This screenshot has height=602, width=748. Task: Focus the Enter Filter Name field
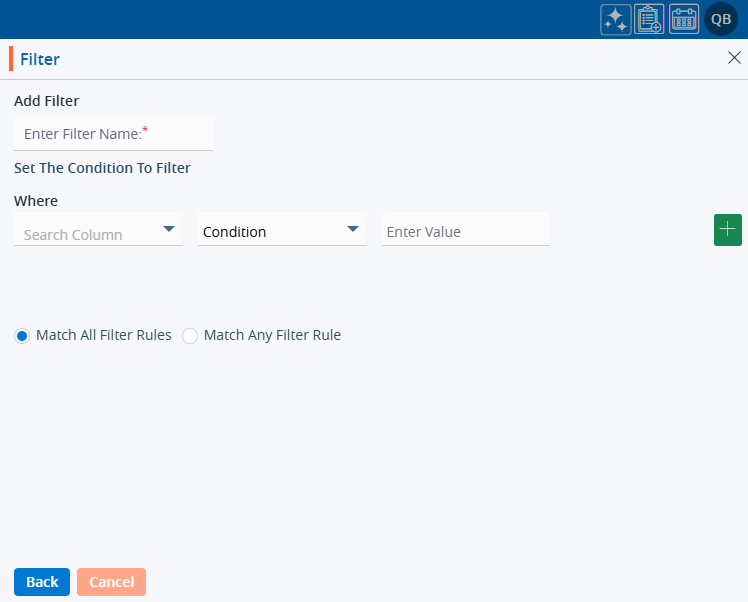tap(113, 134)
